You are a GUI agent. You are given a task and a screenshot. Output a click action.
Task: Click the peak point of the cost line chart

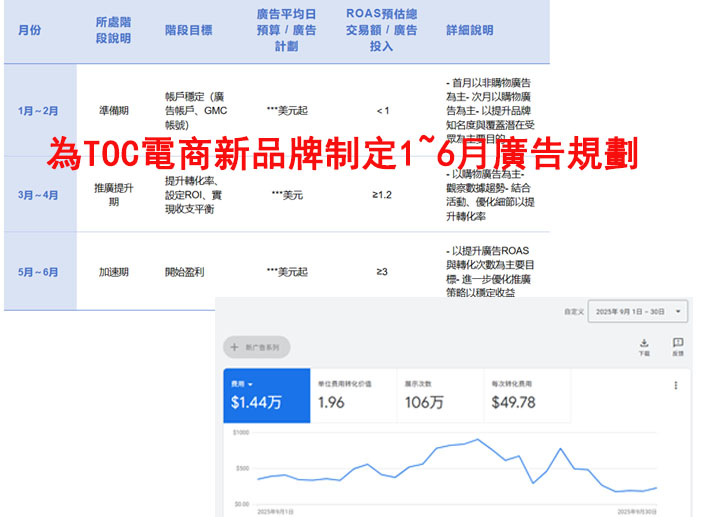tap(477, 439)
